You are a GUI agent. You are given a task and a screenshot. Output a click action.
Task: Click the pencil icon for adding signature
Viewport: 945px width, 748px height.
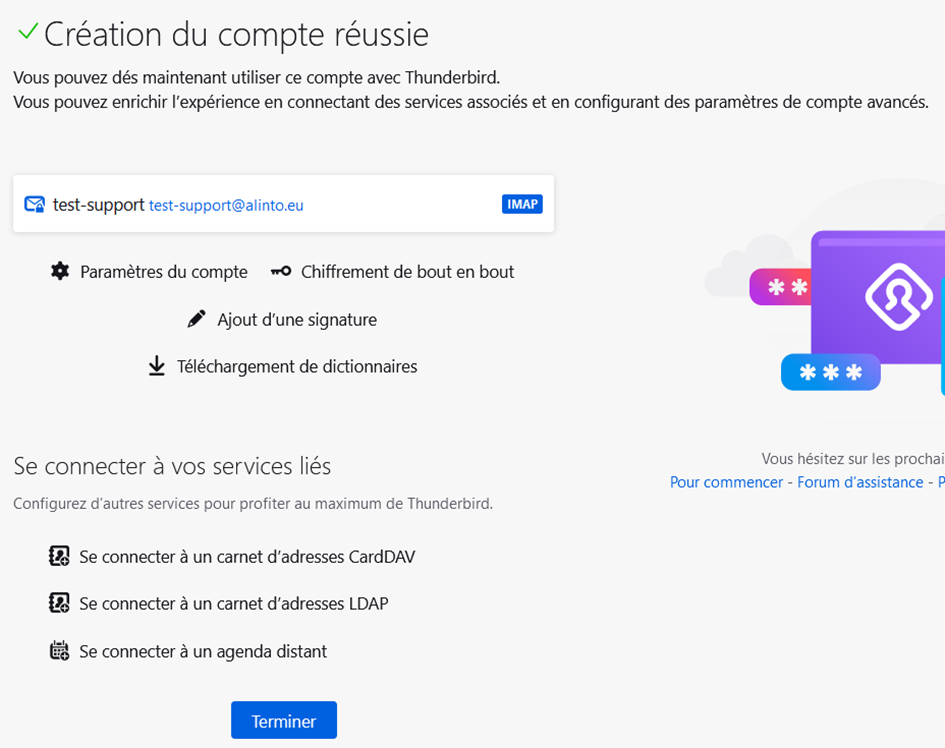[197, 319]
